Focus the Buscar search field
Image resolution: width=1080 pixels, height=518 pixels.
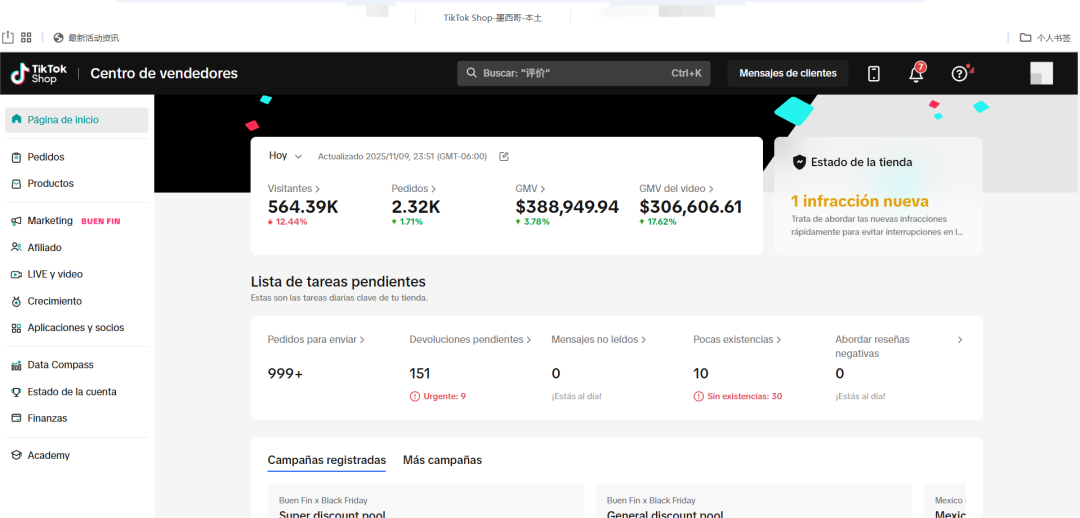583,73
